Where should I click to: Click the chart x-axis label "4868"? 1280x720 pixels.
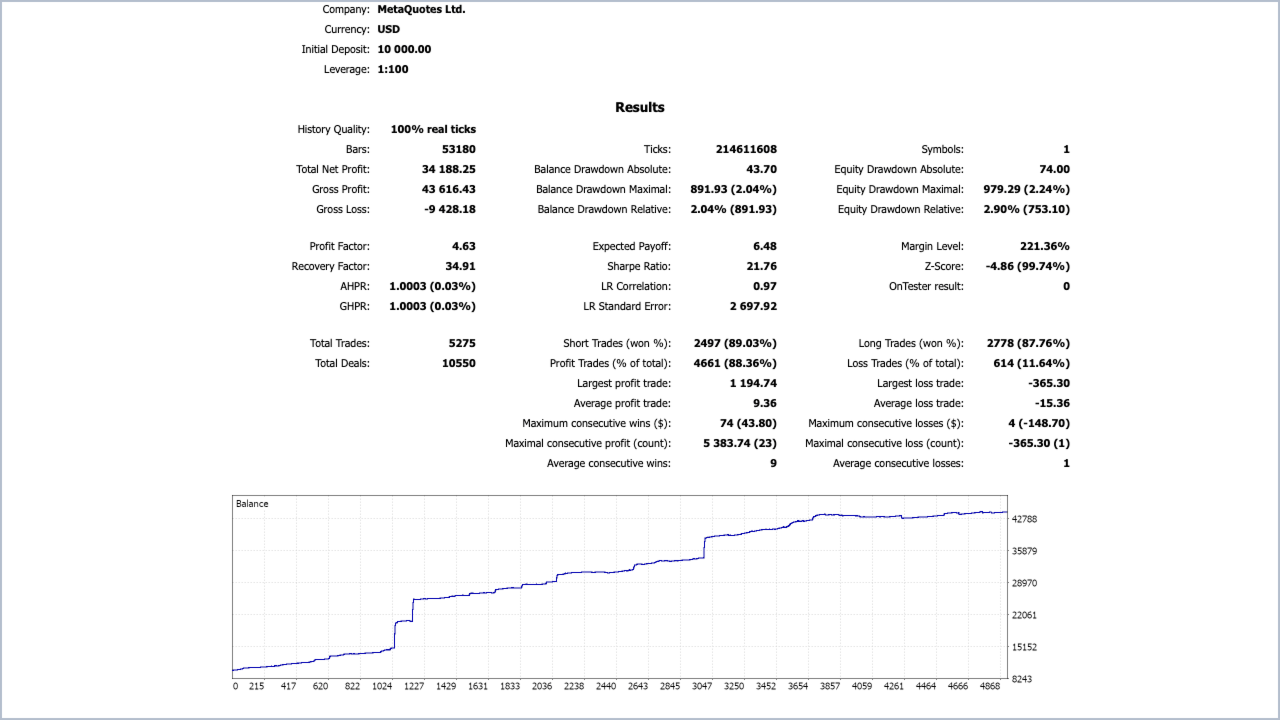(989, 687)
